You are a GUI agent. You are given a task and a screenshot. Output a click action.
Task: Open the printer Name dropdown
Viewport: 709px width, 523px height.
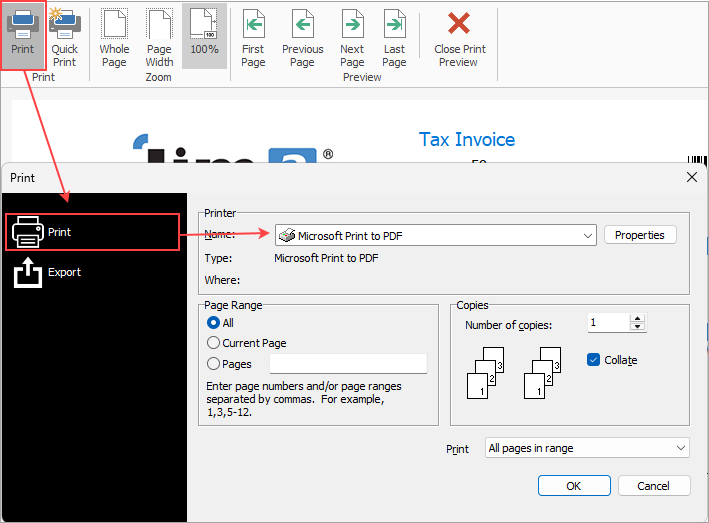[x=435, y=235]
